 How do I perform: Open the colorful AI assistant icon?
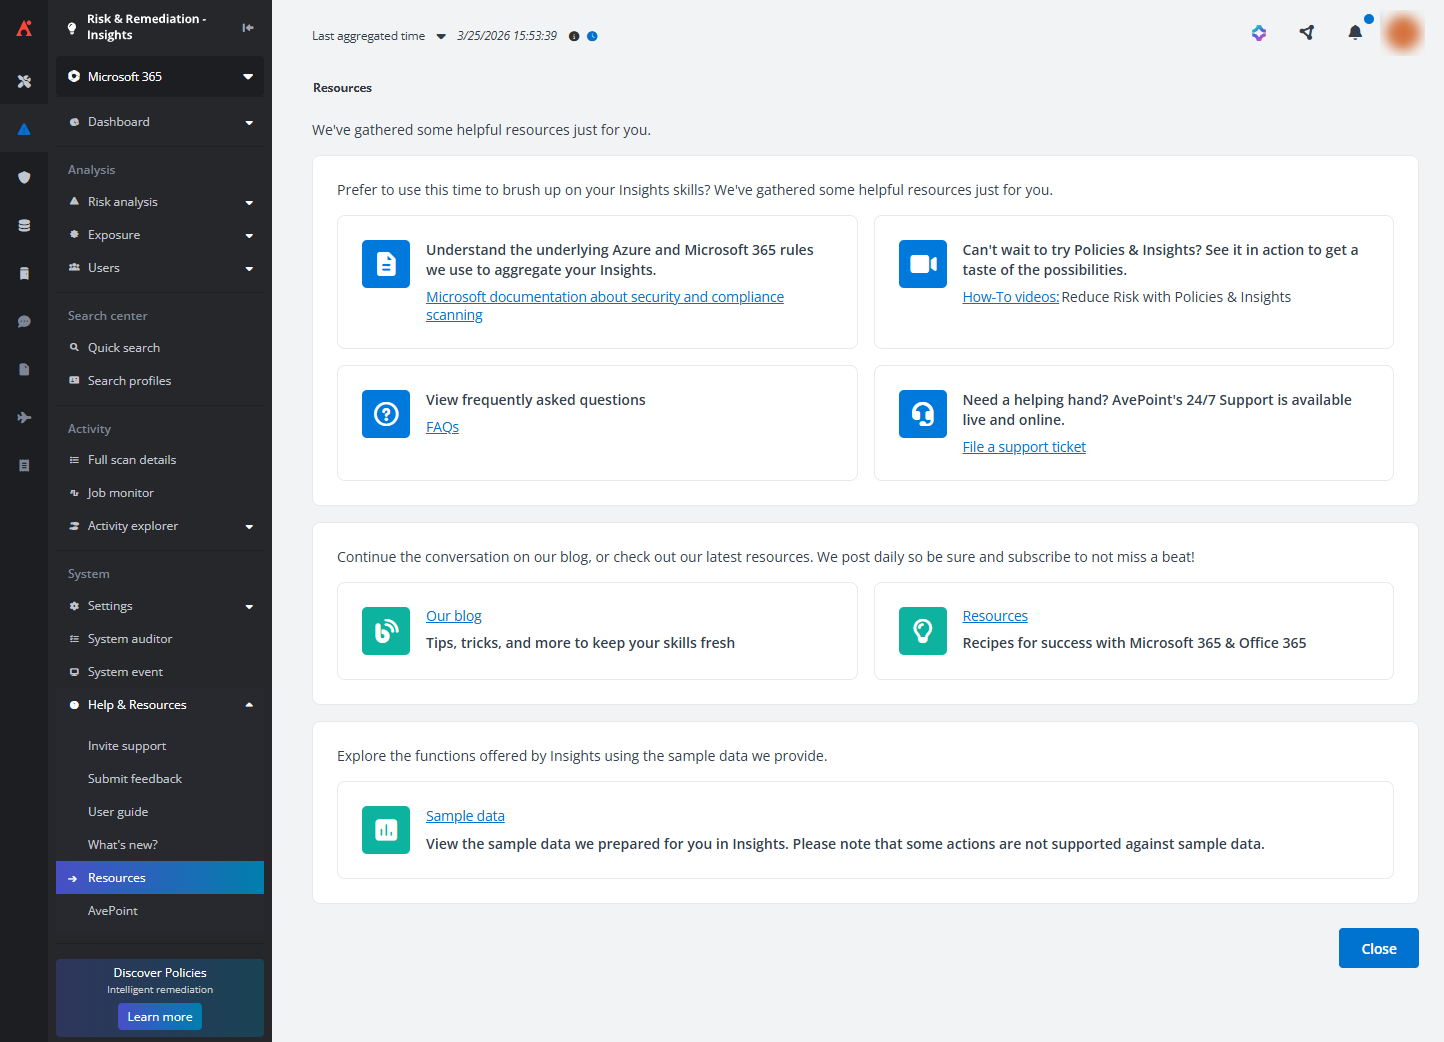(x=1259, y=33)
